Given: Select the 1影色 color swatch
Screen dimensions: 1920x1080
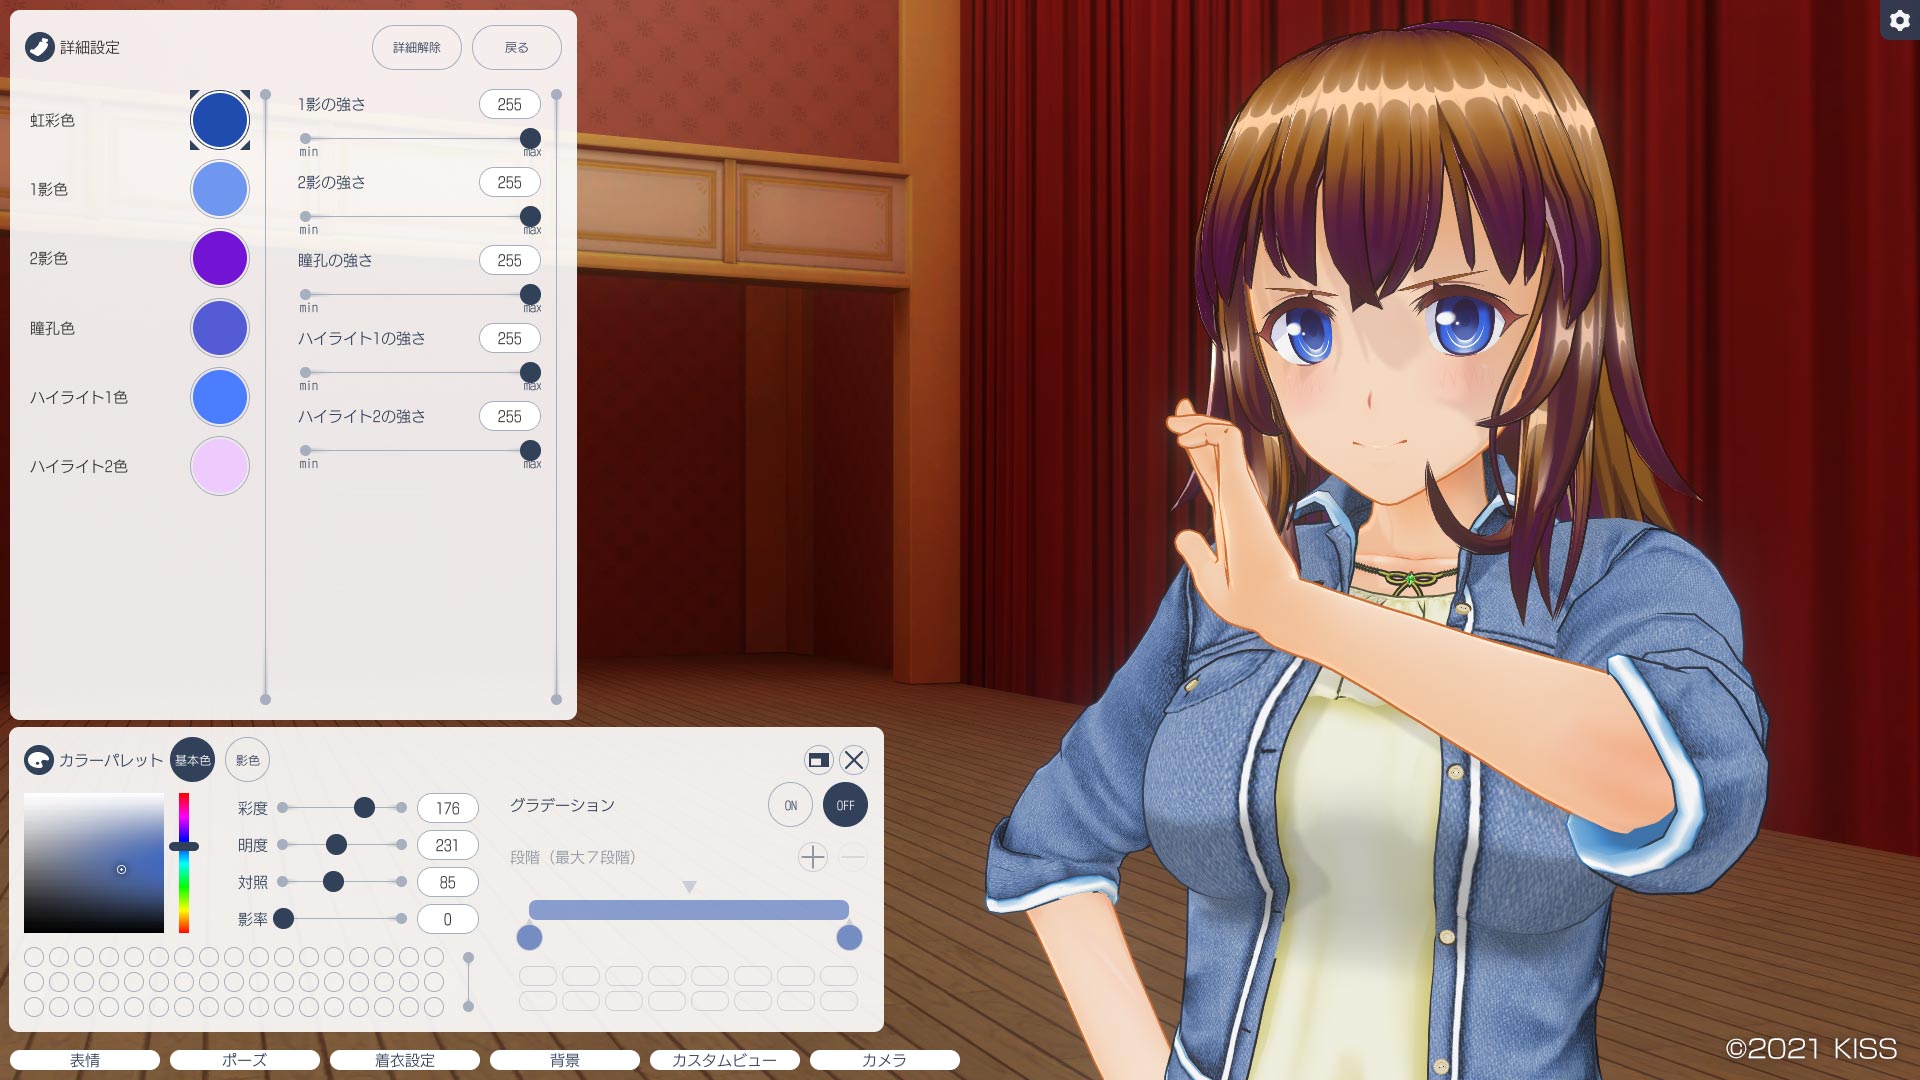Looking at the screenshot, I should coord(220,189).
